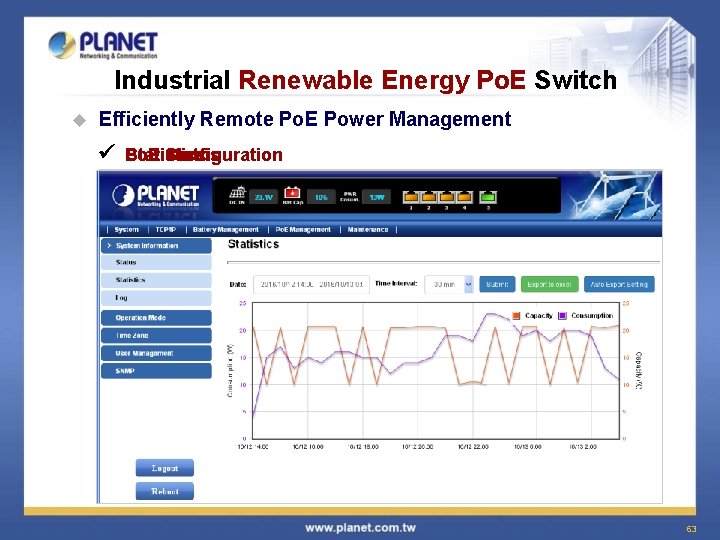
Task: Toggle Capacity orange legend swatch
Action: [x=516, y=316]
